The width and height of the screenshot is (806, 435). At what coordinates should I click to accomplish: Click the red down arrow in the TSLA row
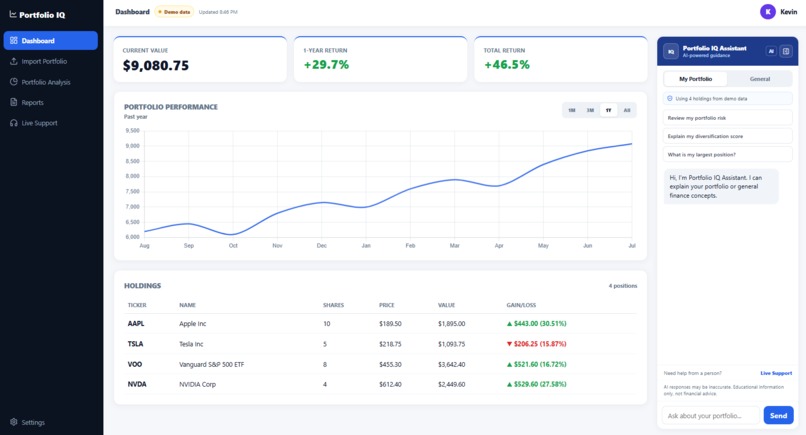coord(509,344)
